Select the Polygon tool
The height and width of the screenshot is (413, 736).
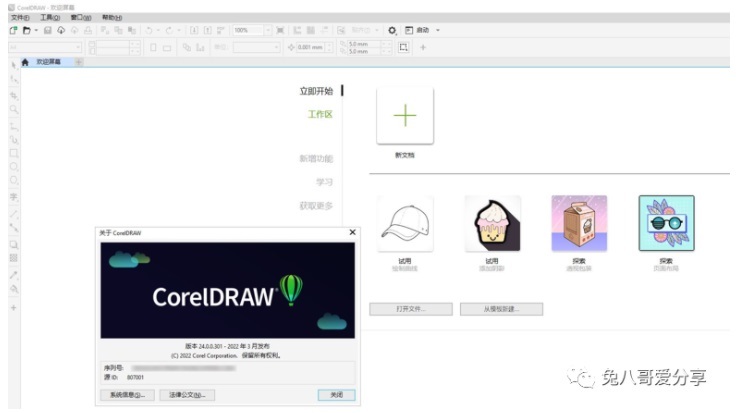point(14,180)
